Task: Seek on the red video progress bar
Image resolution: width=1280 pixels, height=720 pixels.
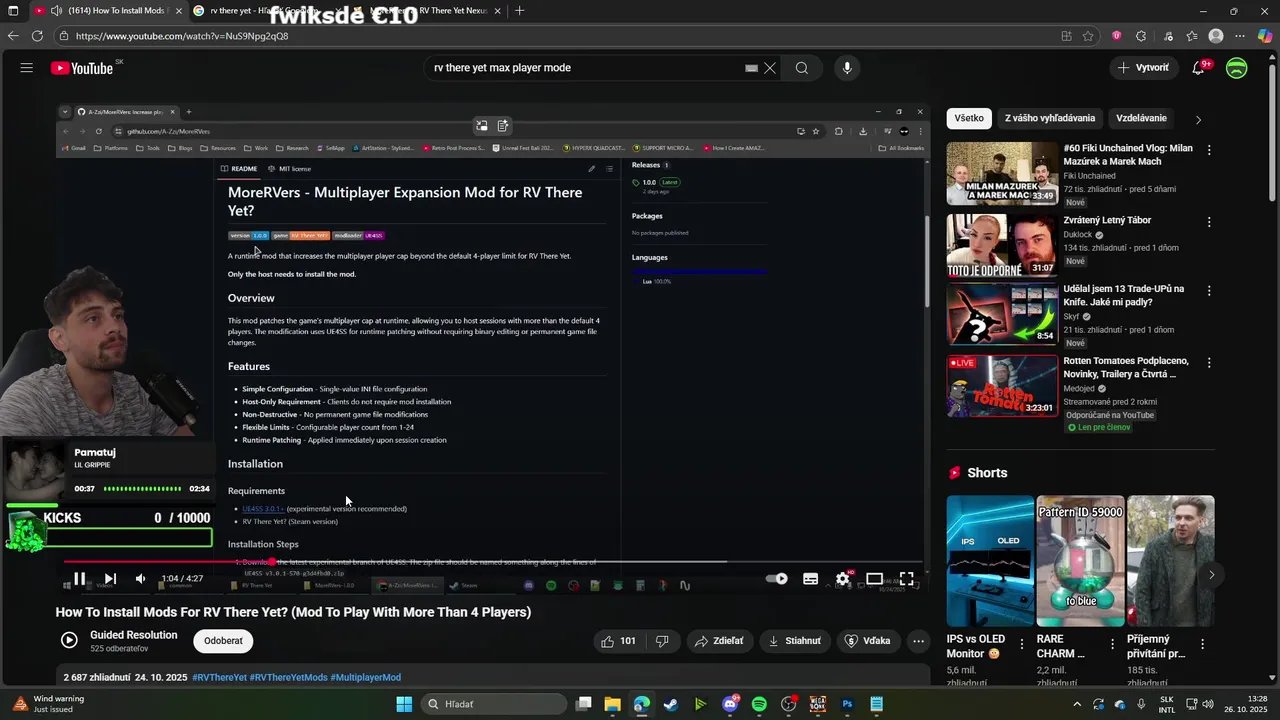Action: point(491,562)
